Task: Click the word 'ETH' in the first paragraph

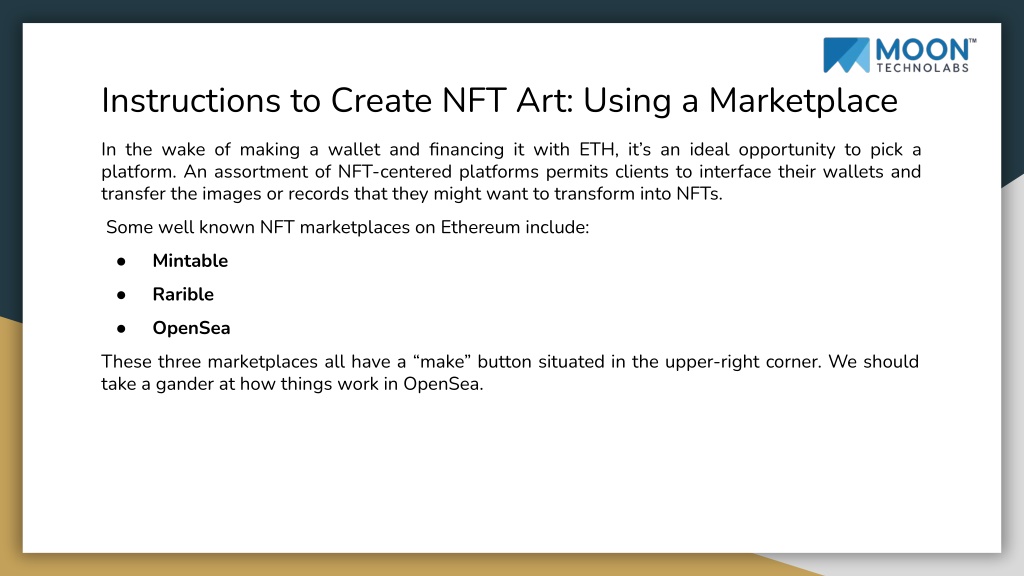Action: pyautogui.click(x=596, y=150)
